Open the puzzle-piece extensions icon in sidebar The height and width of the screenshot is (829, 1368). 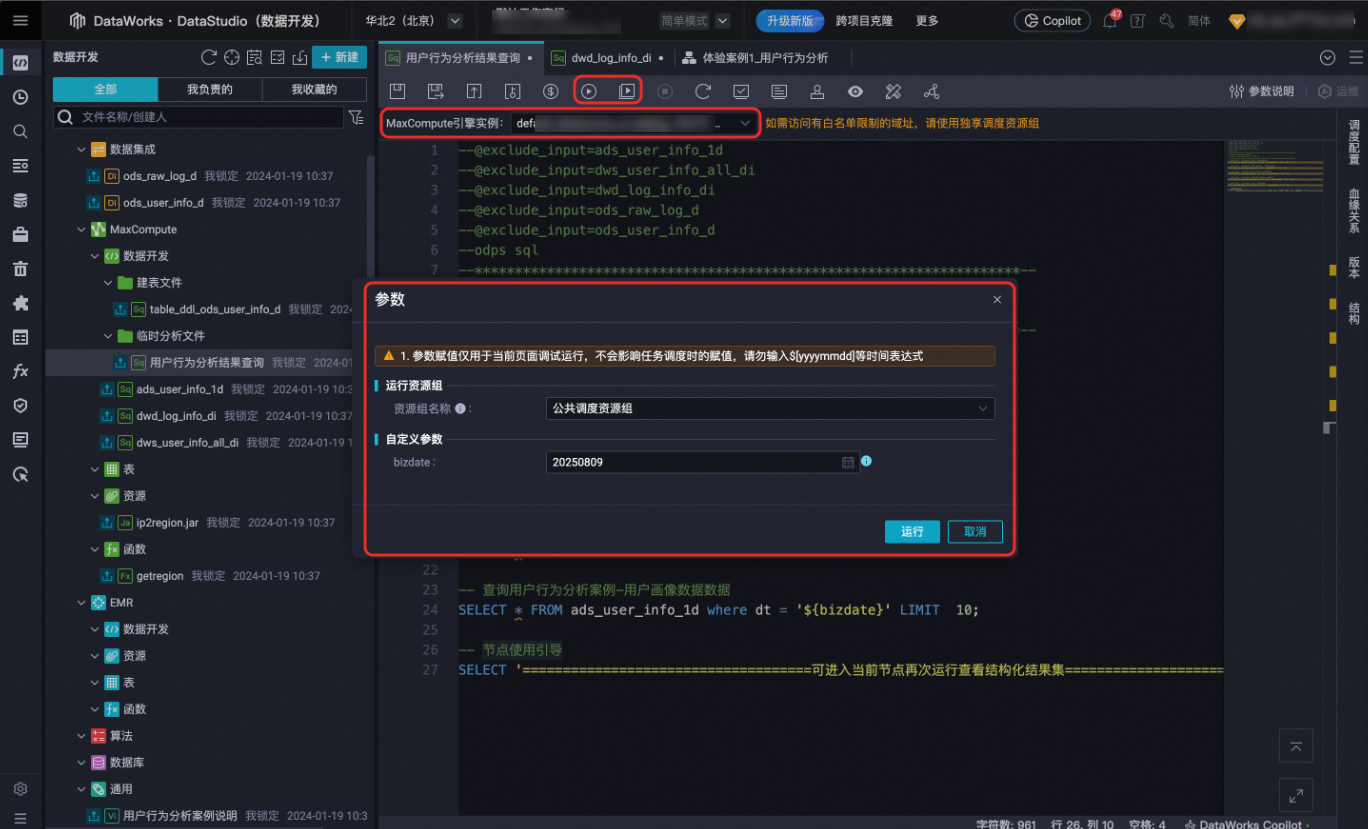click(x=20, y=303)
